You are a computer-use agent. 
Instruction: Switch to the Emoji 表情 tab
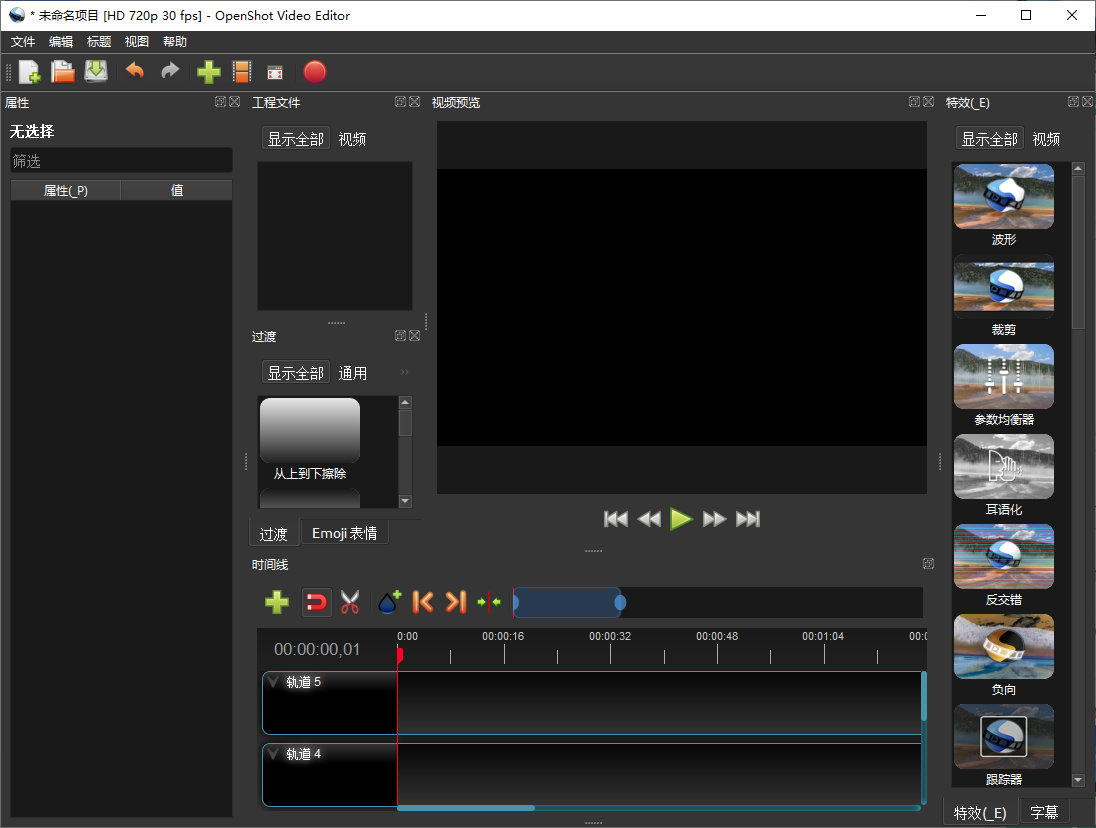click(x=344, y=533)
